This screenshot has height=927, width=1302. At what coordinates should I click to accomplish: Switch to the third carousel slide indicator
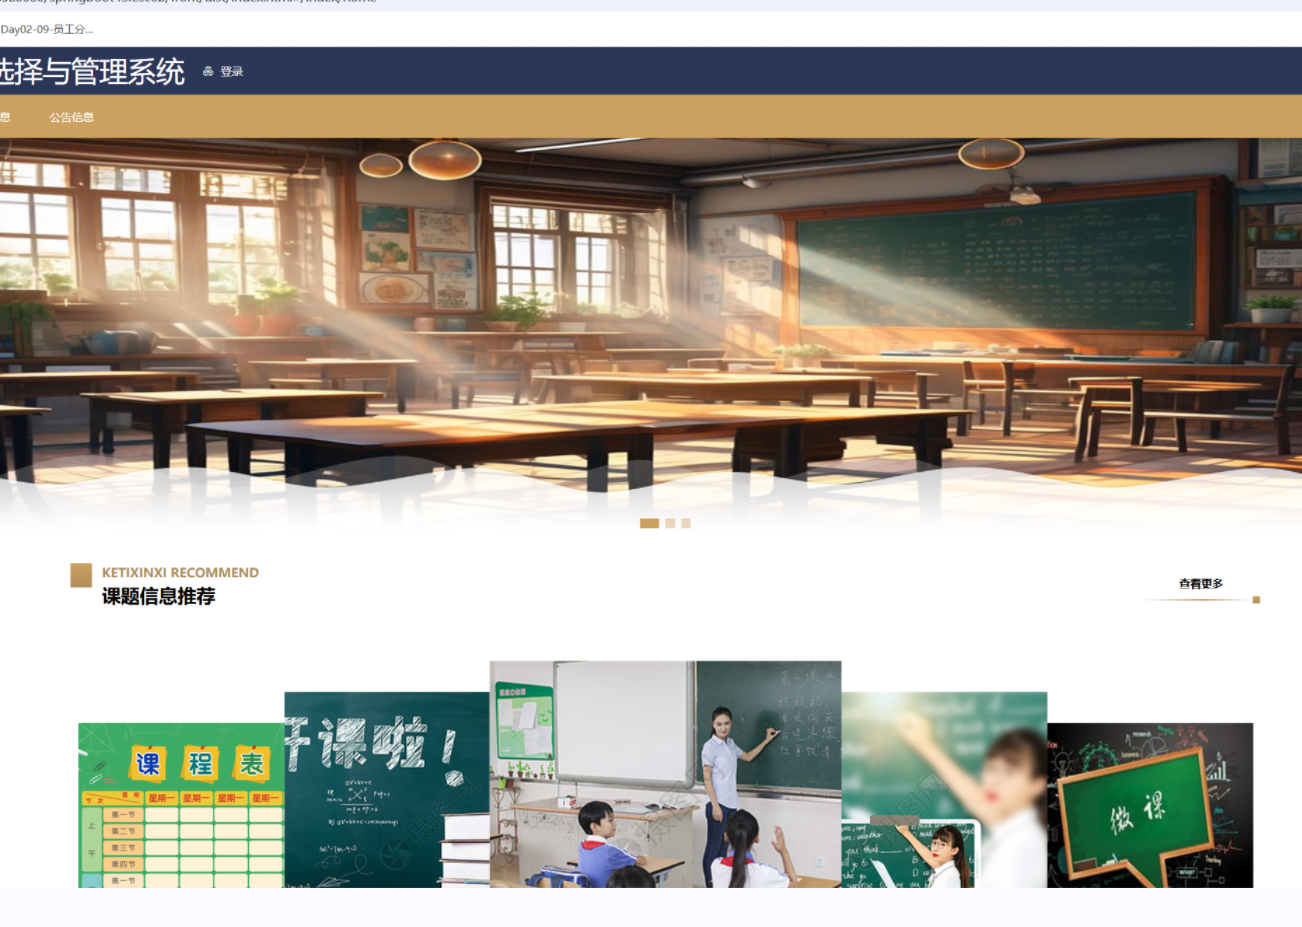686,523
